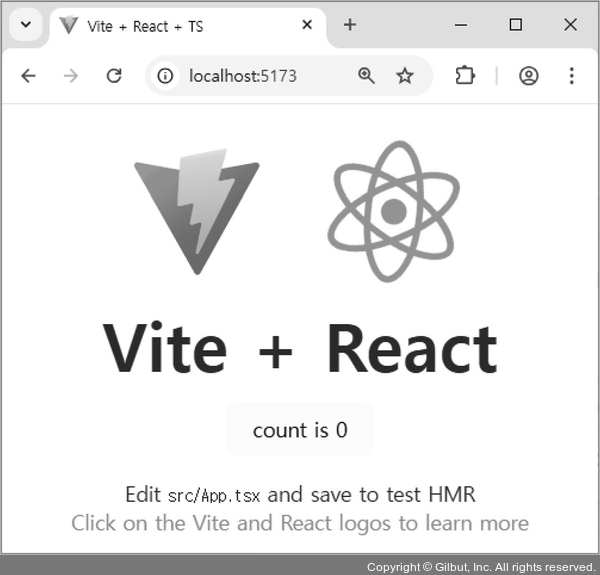Open a new browser tab
This screenshot has width=600, height=575.
pyautogui.click(x=349, y=25)
